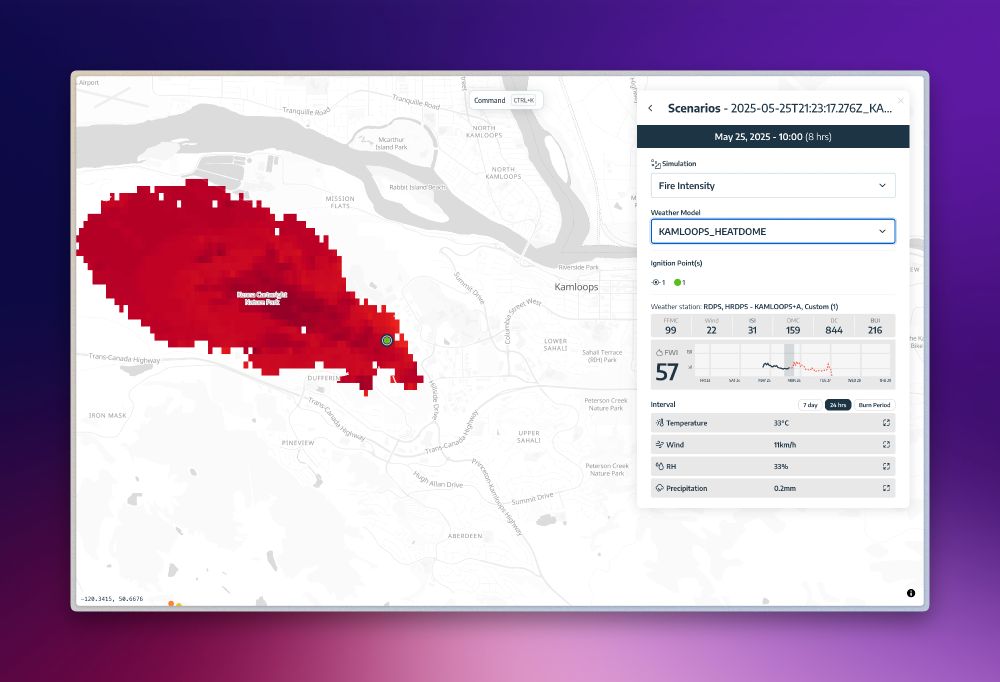Viewport: 1000px width, 682px height.
Task: Click the CTRL+K shortcut badge
Action: [x=524, y=100]
